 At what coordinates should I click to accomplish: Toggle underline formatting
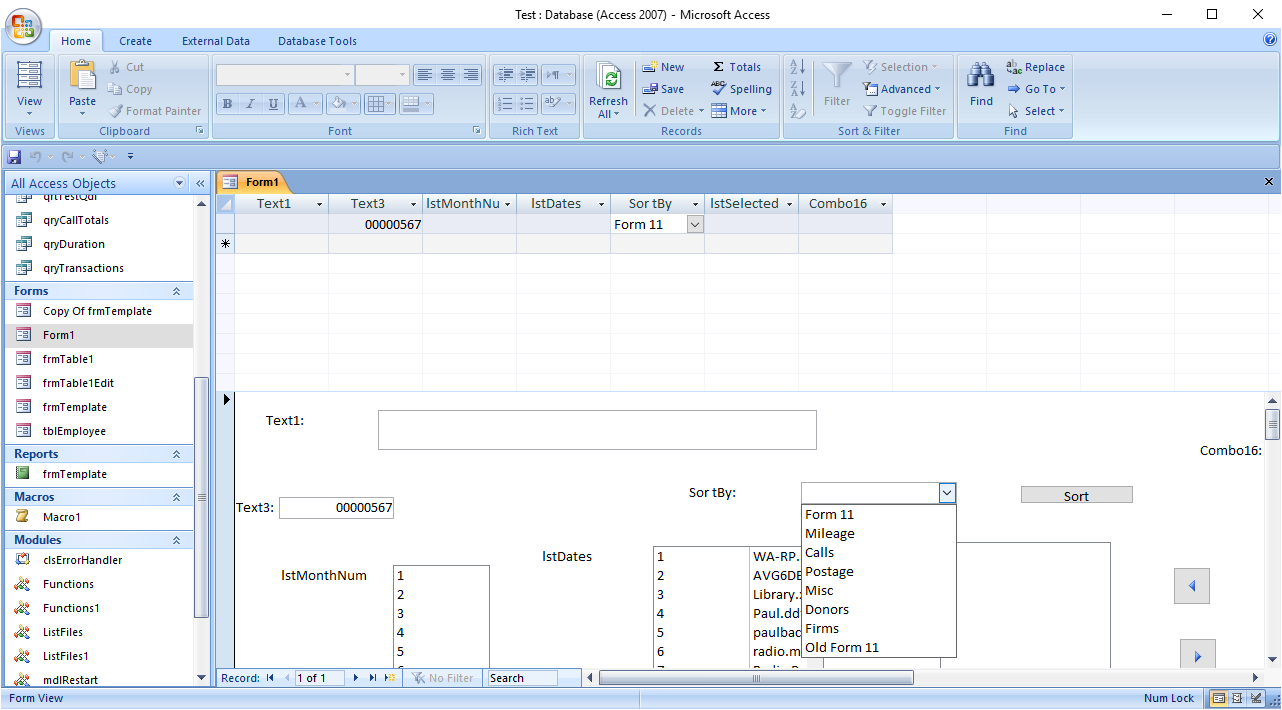[x=271, y=104]
